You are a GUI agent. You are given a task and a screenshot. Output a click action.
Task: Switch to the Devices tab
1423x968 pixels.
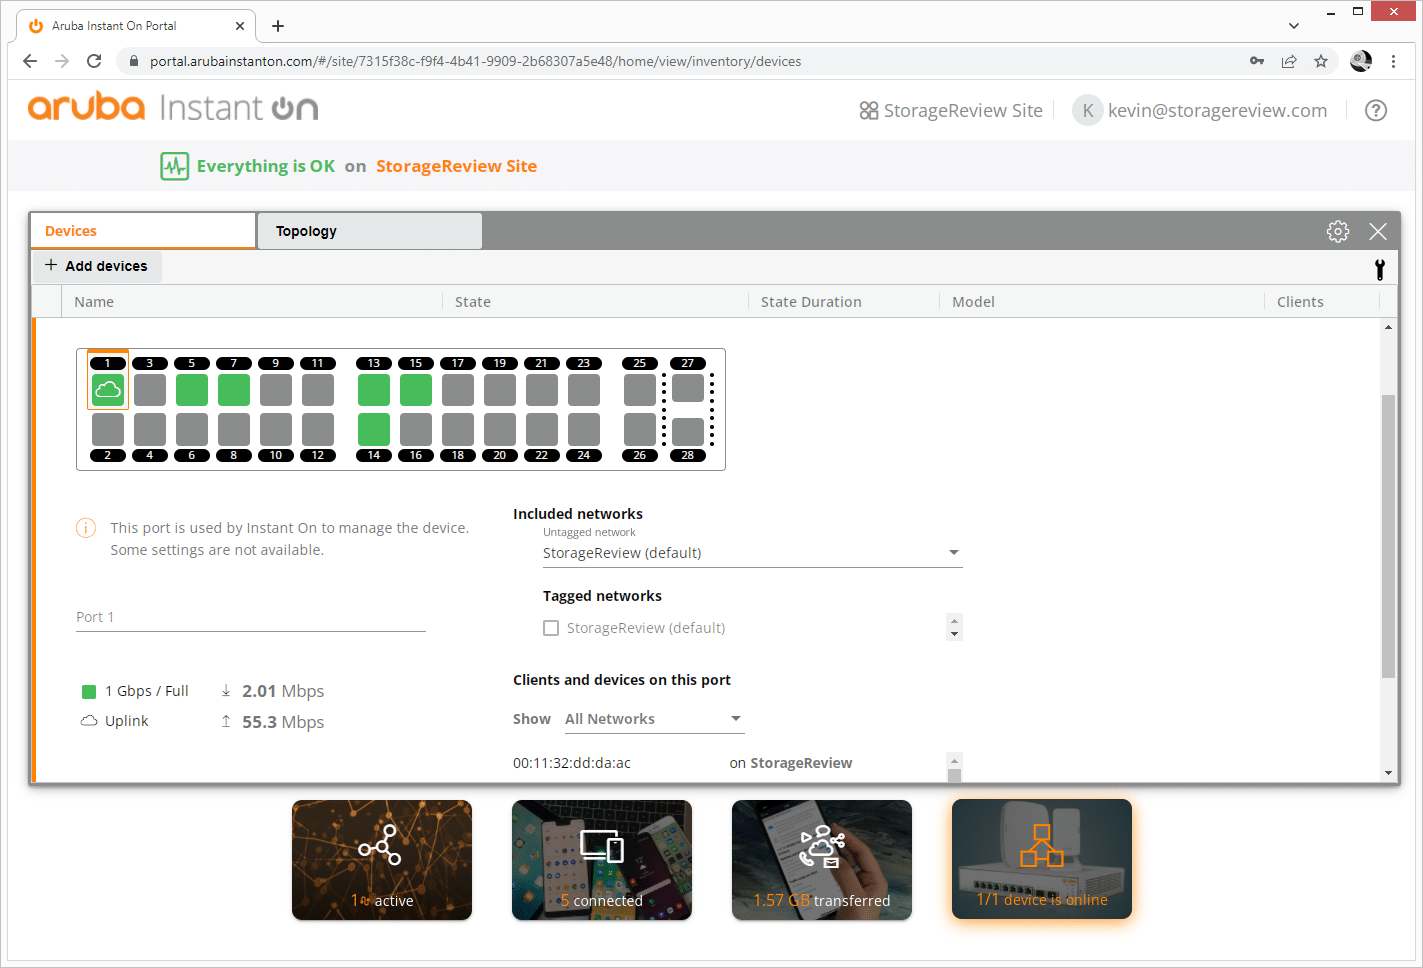pos(143,231)
